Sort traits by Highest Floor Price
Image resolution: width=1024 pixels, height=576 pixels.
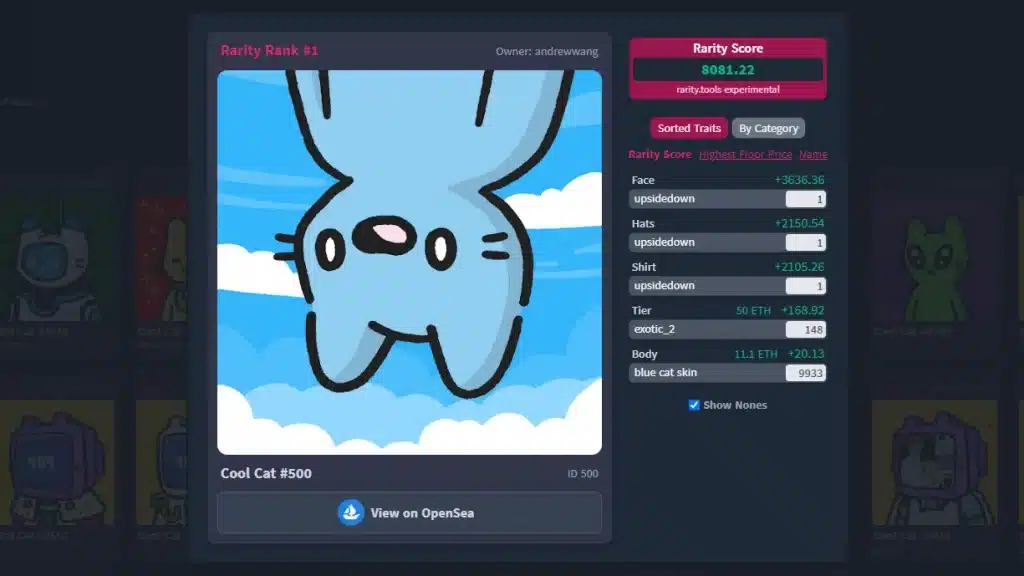pos(745,154)
